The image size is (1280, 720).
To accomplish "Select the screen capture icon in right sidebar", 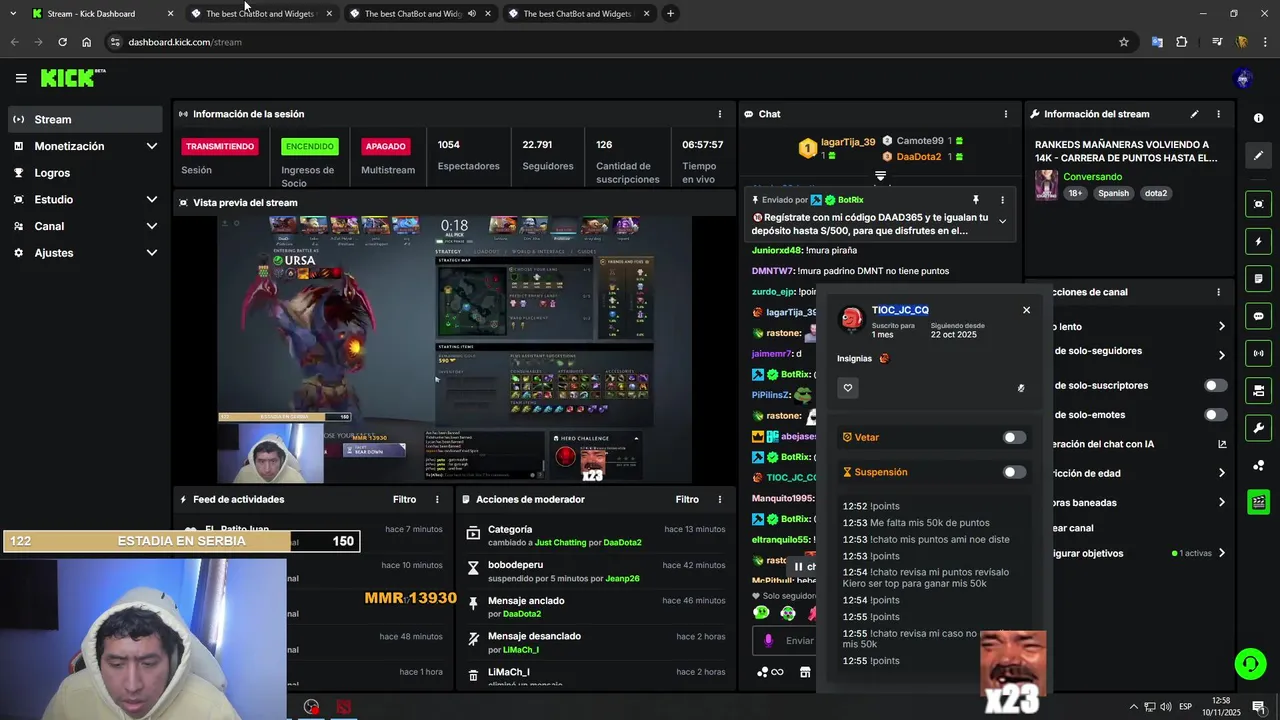I will tap(1258, 204).
